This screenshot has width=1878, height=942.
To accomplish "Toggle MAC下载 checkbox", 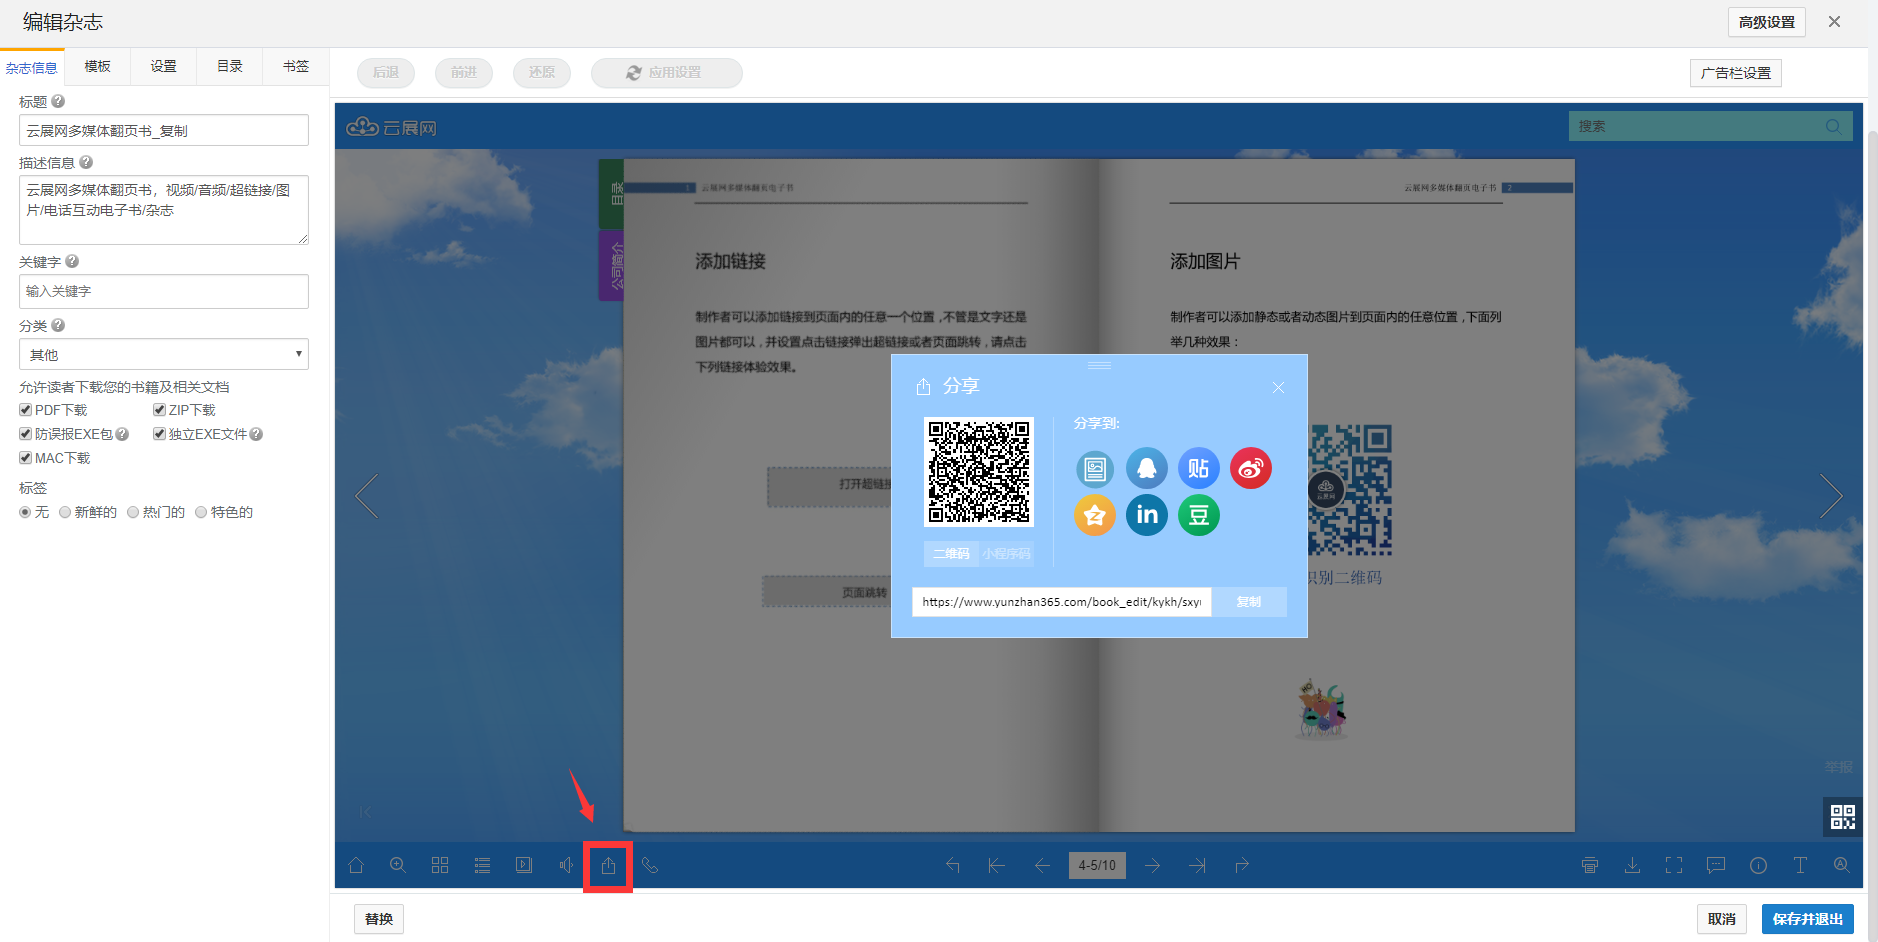I will pos(25,458).
